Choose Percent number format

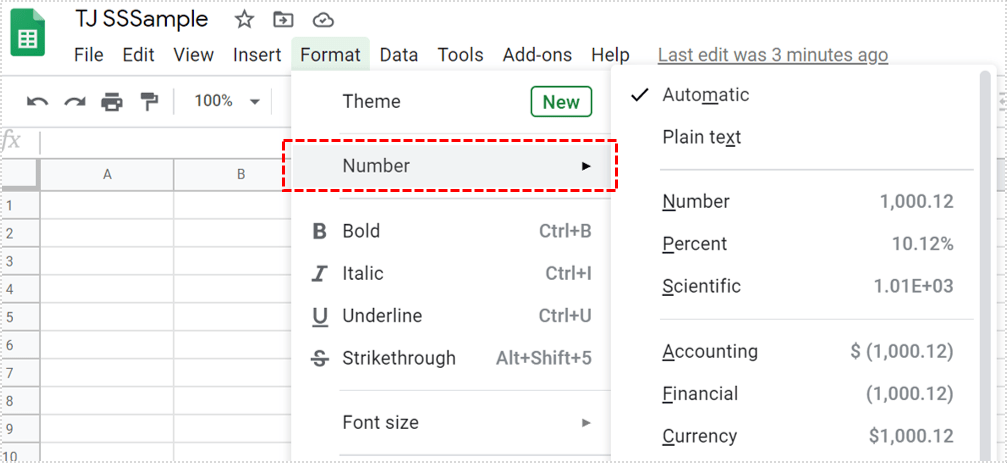click(695, 244)
